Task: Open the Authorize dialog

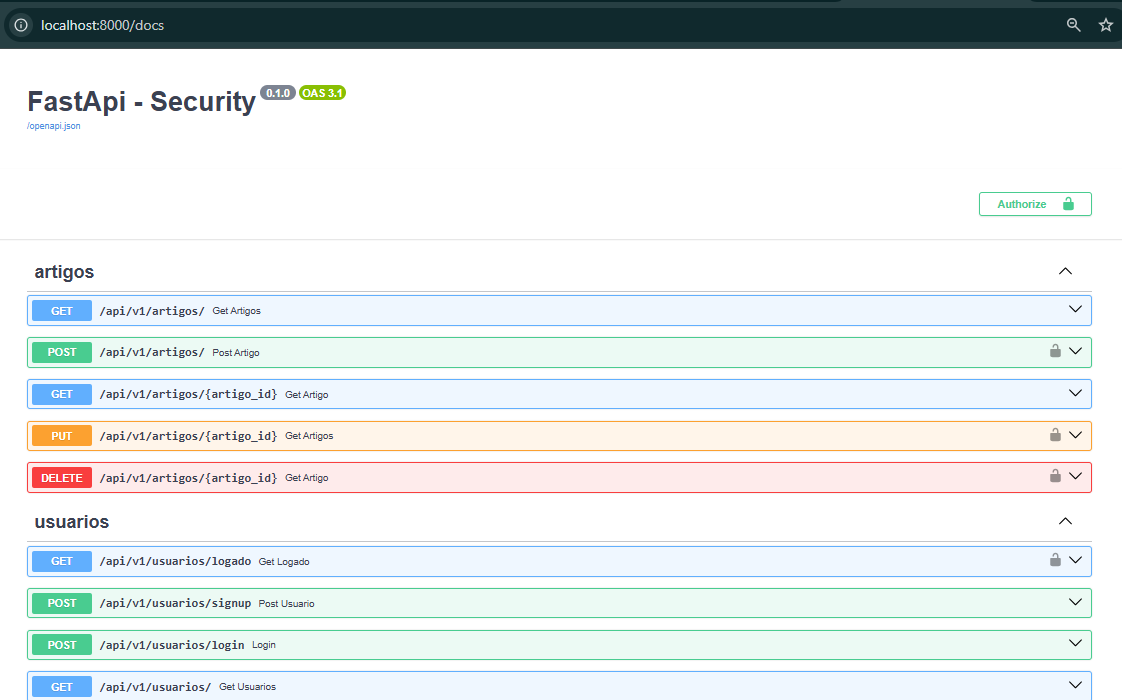Action: coord(1035,204)
